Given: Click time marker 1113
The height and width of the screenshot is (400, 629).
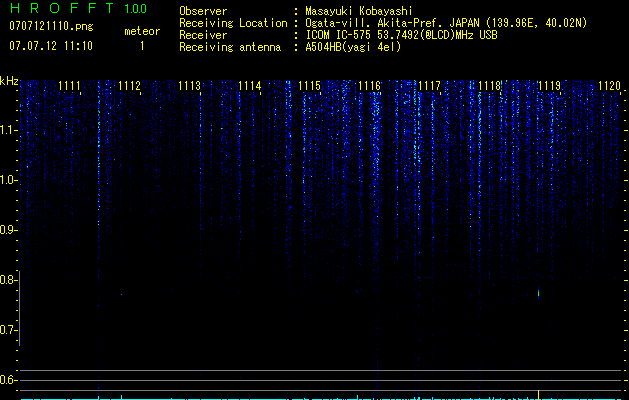Looking at the screenshot, I should click(x=189, y=86).
